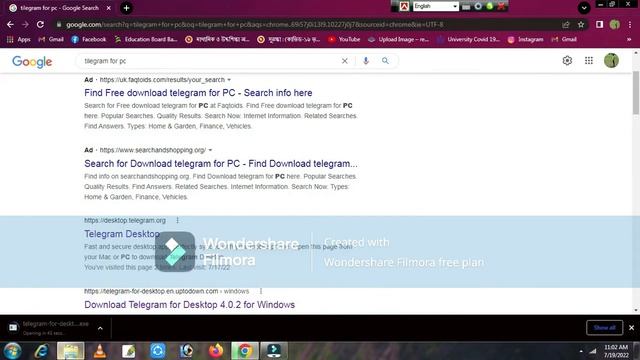Close the tilegram for pc tab
This screenshot has width=640, height=360.
(x=109, y=8)
